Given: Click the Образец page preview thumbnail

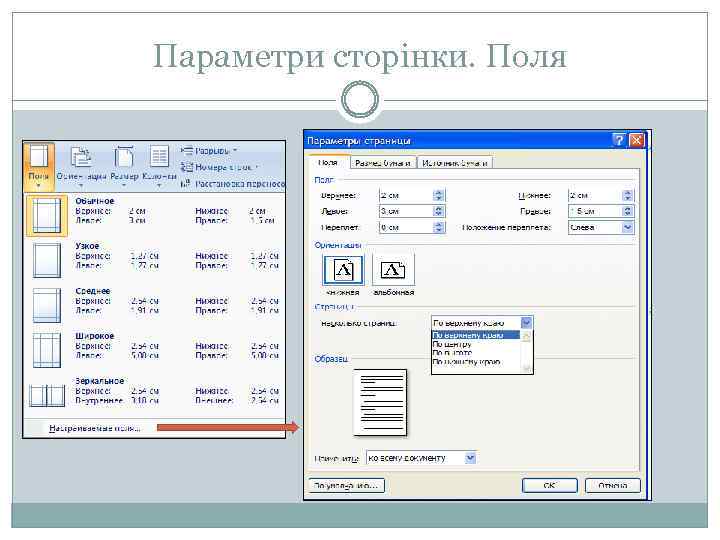Looking at the screenshot, I should (x=380, y=403).
